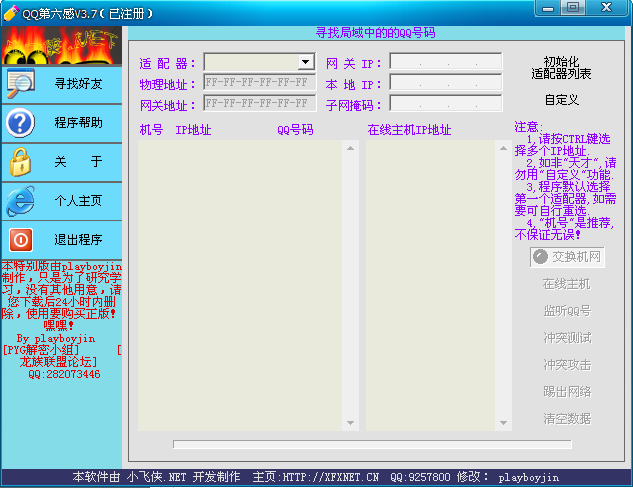
Task: Click the 初始化适配器列表 button
Action: pos(561,68)
